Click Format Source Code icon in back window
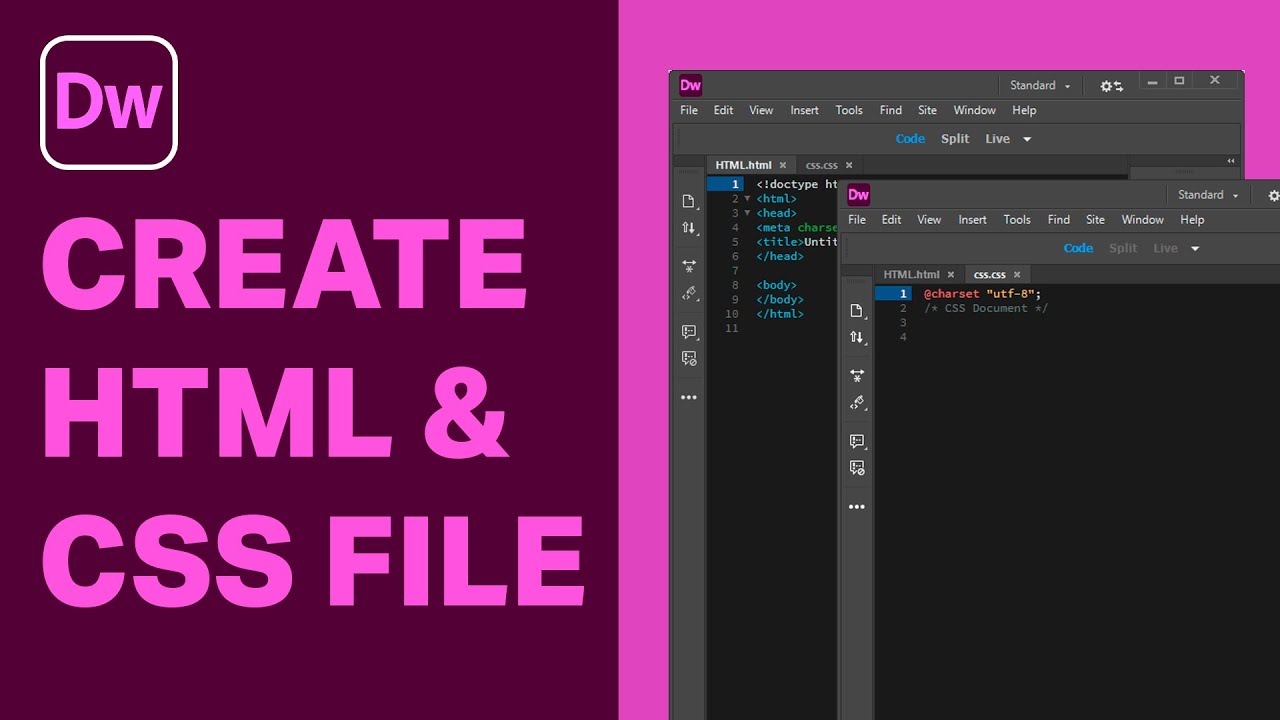Viewport: 1280px width, 720px height. pyautogui.click(x=688, y=293)
